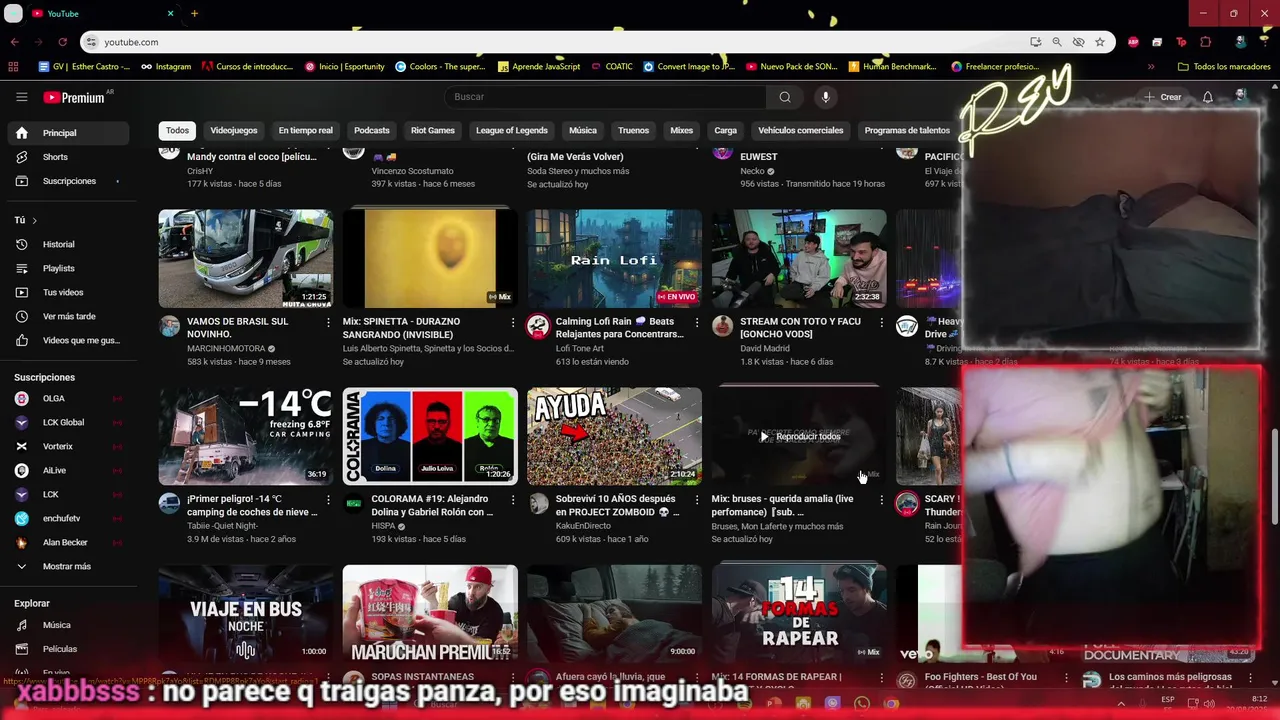Open Project Zomboid AYUDA thumbnail

(614, 436)
